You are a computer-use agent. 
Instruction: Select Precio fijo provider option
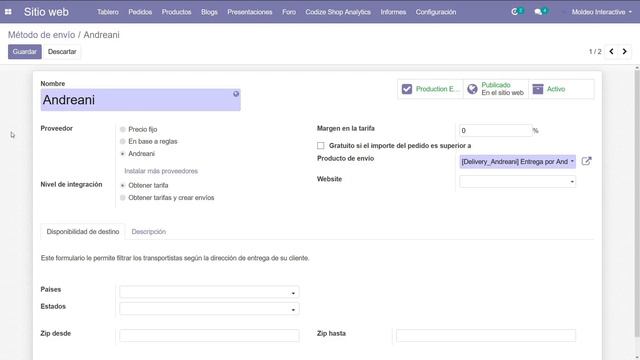coord(122,129)
